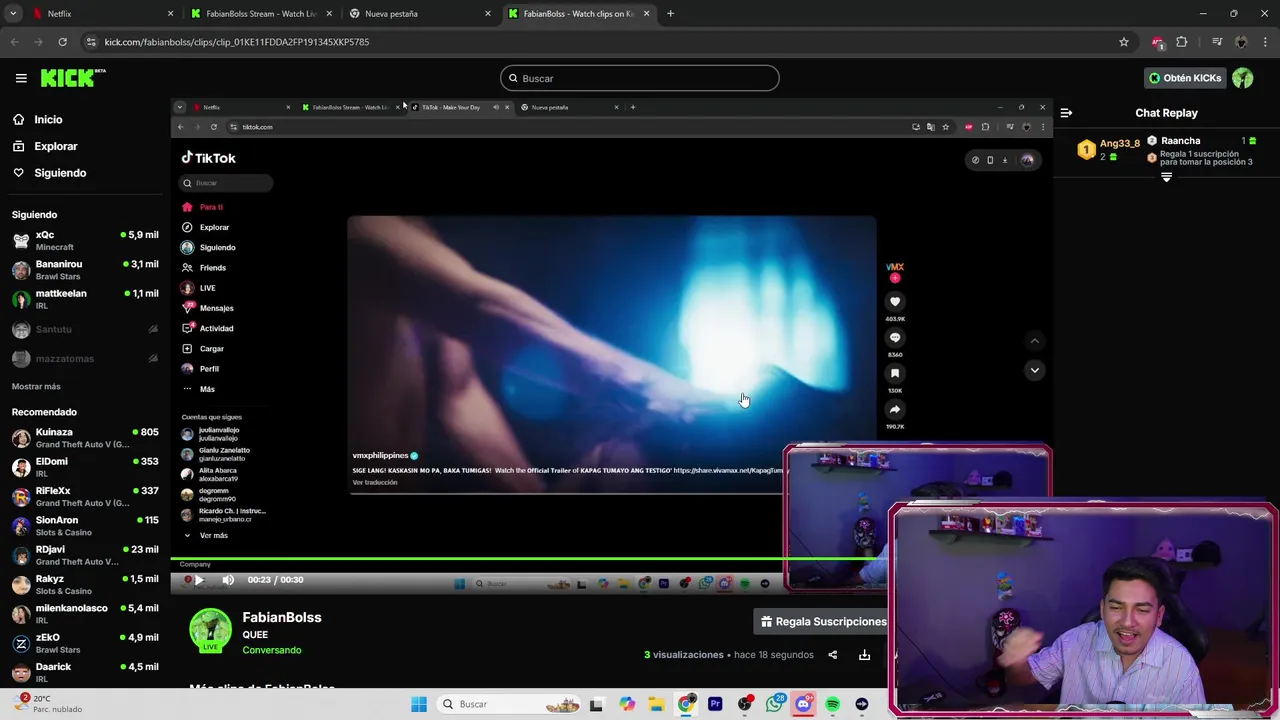Like the TikTok video in the clip
The image size is (1280, 720).
tap(895, 302)
